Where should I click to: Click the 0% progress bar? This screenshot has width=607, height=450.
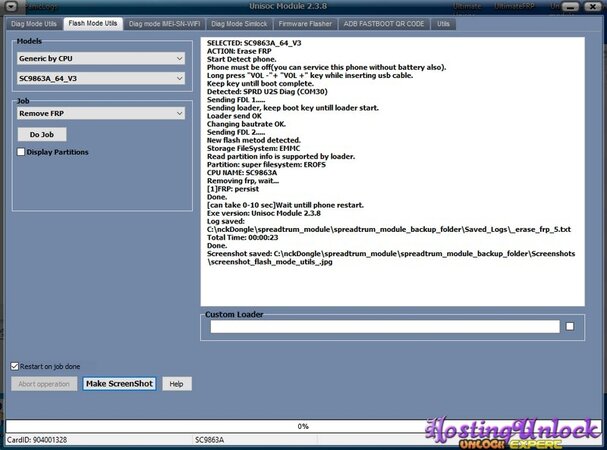point(303,426)
